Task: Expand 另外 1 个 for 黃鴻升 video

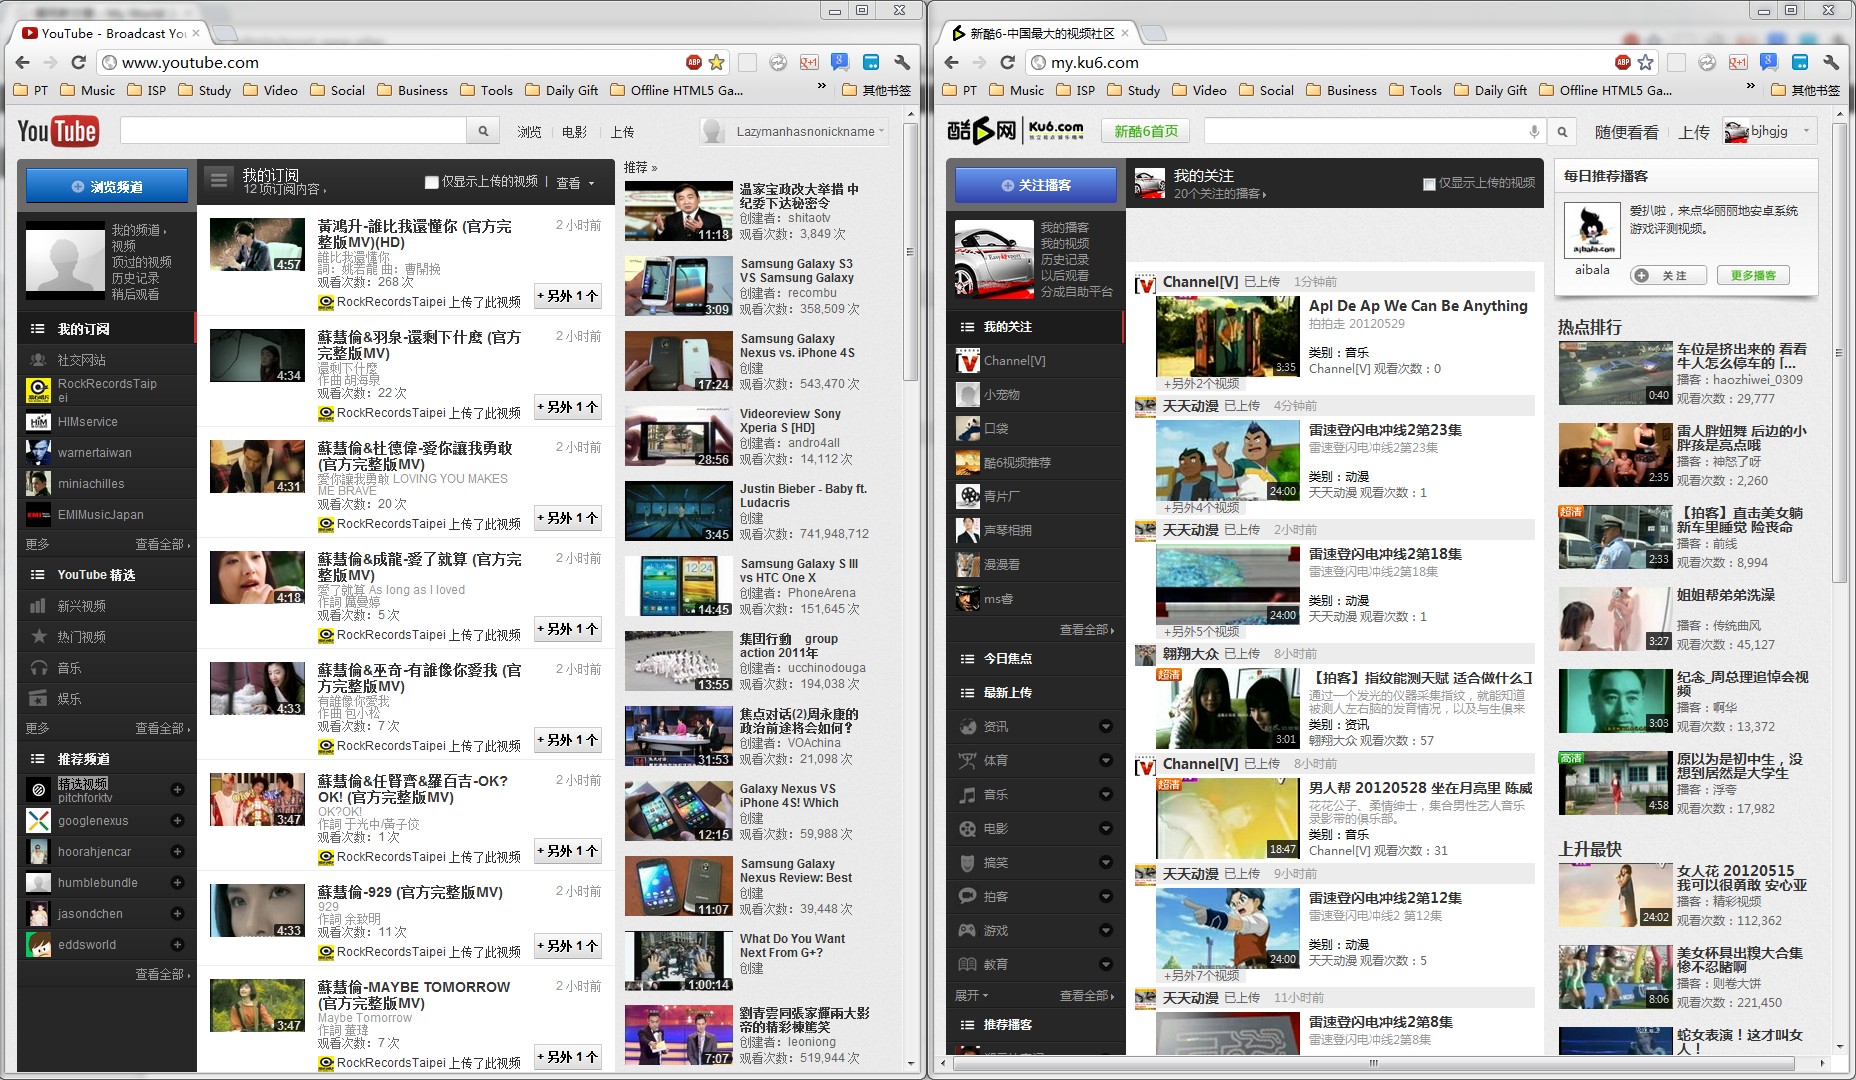Action: [568, 296]
